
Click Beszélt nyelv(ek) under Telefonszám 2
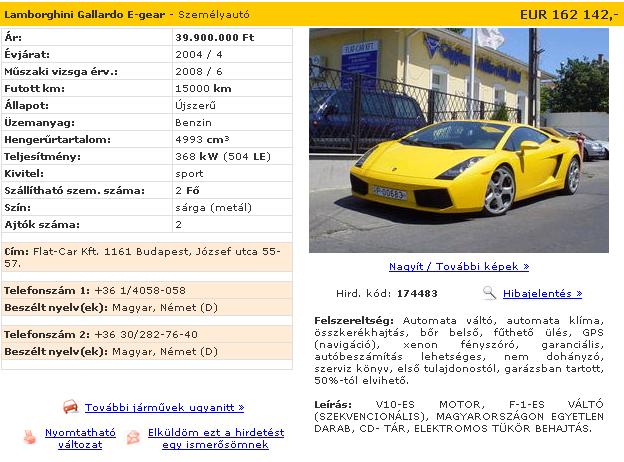click(x=56, y=351)
